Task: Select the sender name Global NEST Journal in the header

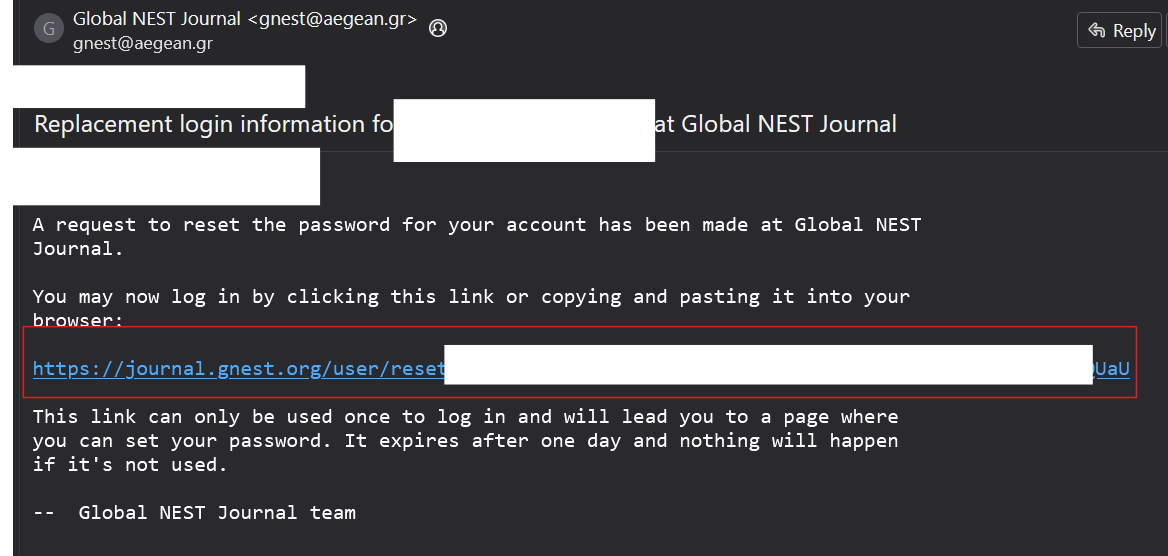Action: (x=157, y=19)
